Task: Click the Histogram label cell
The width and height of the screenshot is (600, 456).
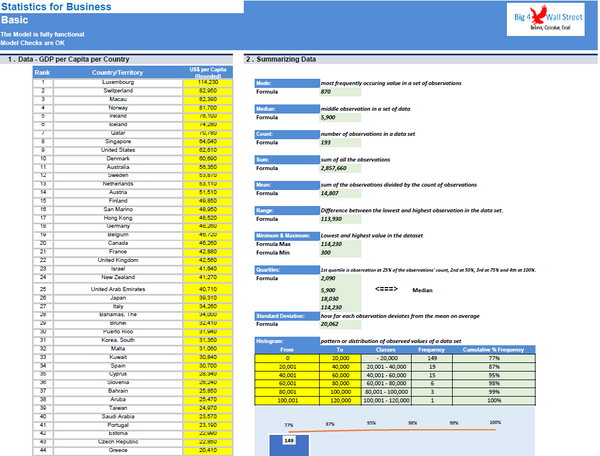Action: pos(287,341)
